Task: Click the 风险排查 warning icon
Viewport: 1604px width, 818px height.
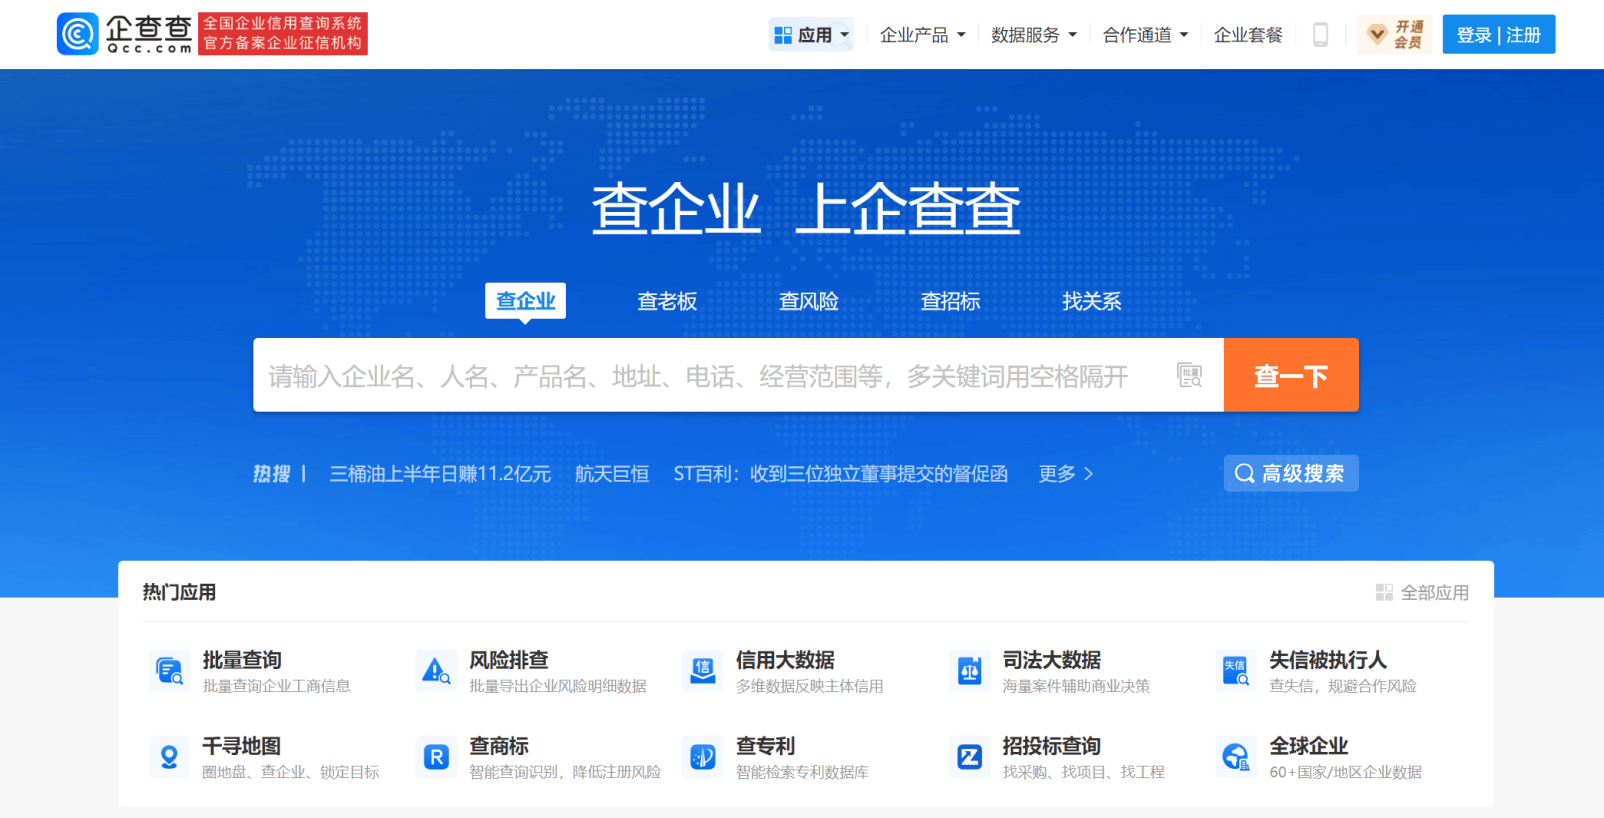Action: point(436,671)
